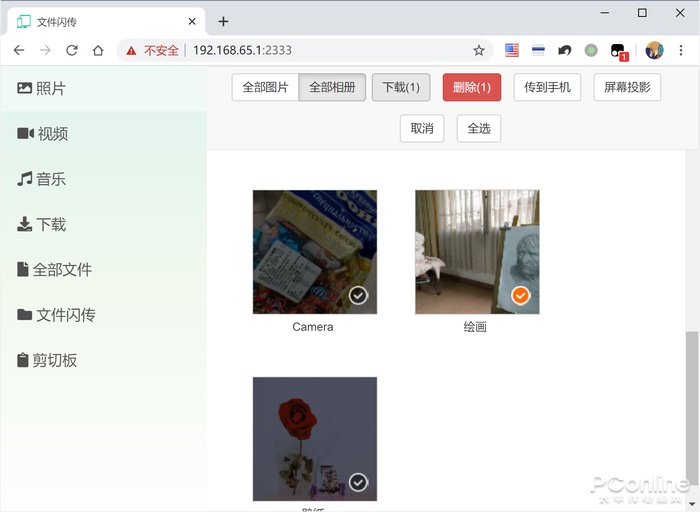Click the 传到手机 button
Viewport: 700px width, 512px height.
pos(547,87)
